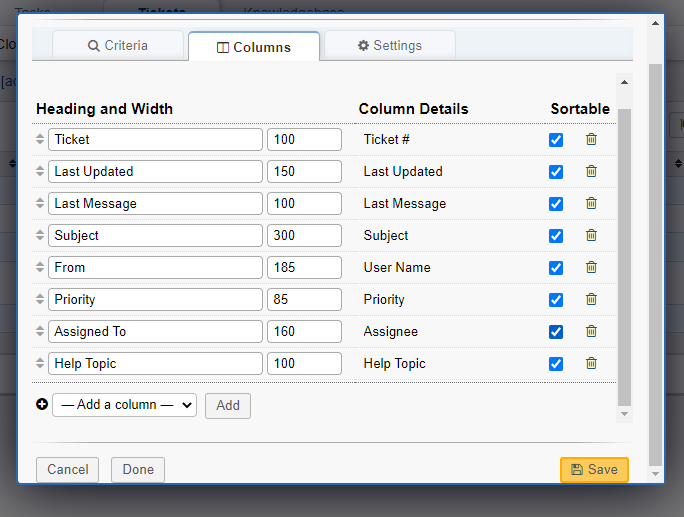Grab the sort handle beside Ticket heading
Screen dimensions: 684x517
(40, 140)
